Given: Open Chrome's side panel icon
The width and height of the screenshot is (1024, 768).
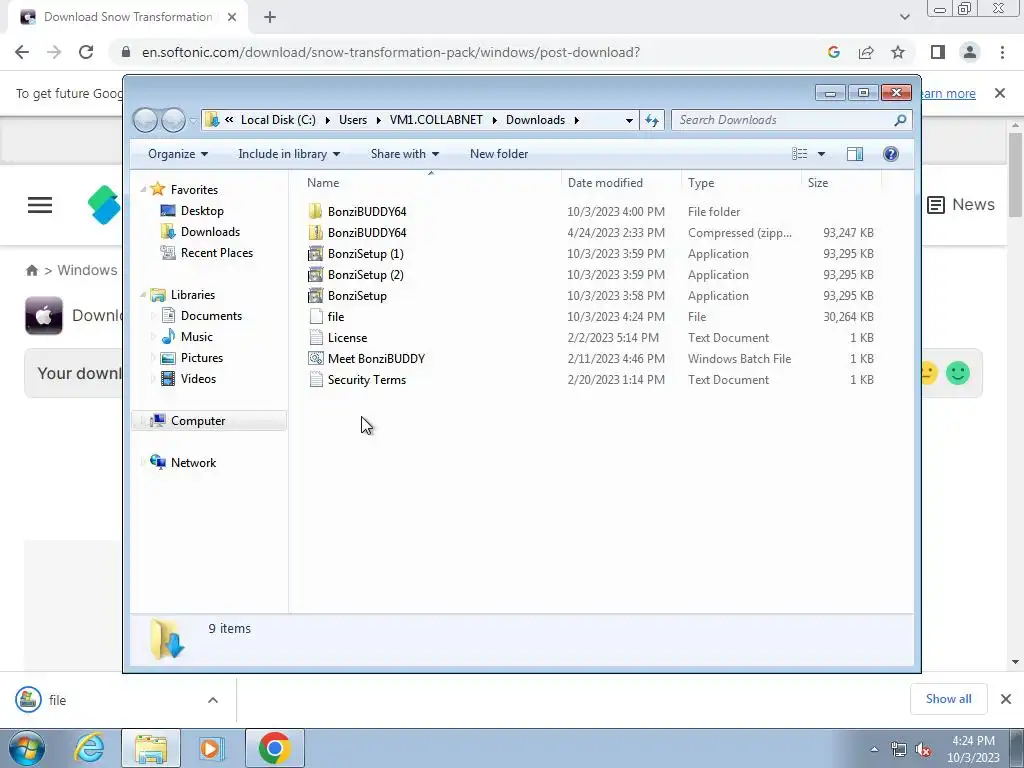Looking at the screenshot, I should 938,52.
